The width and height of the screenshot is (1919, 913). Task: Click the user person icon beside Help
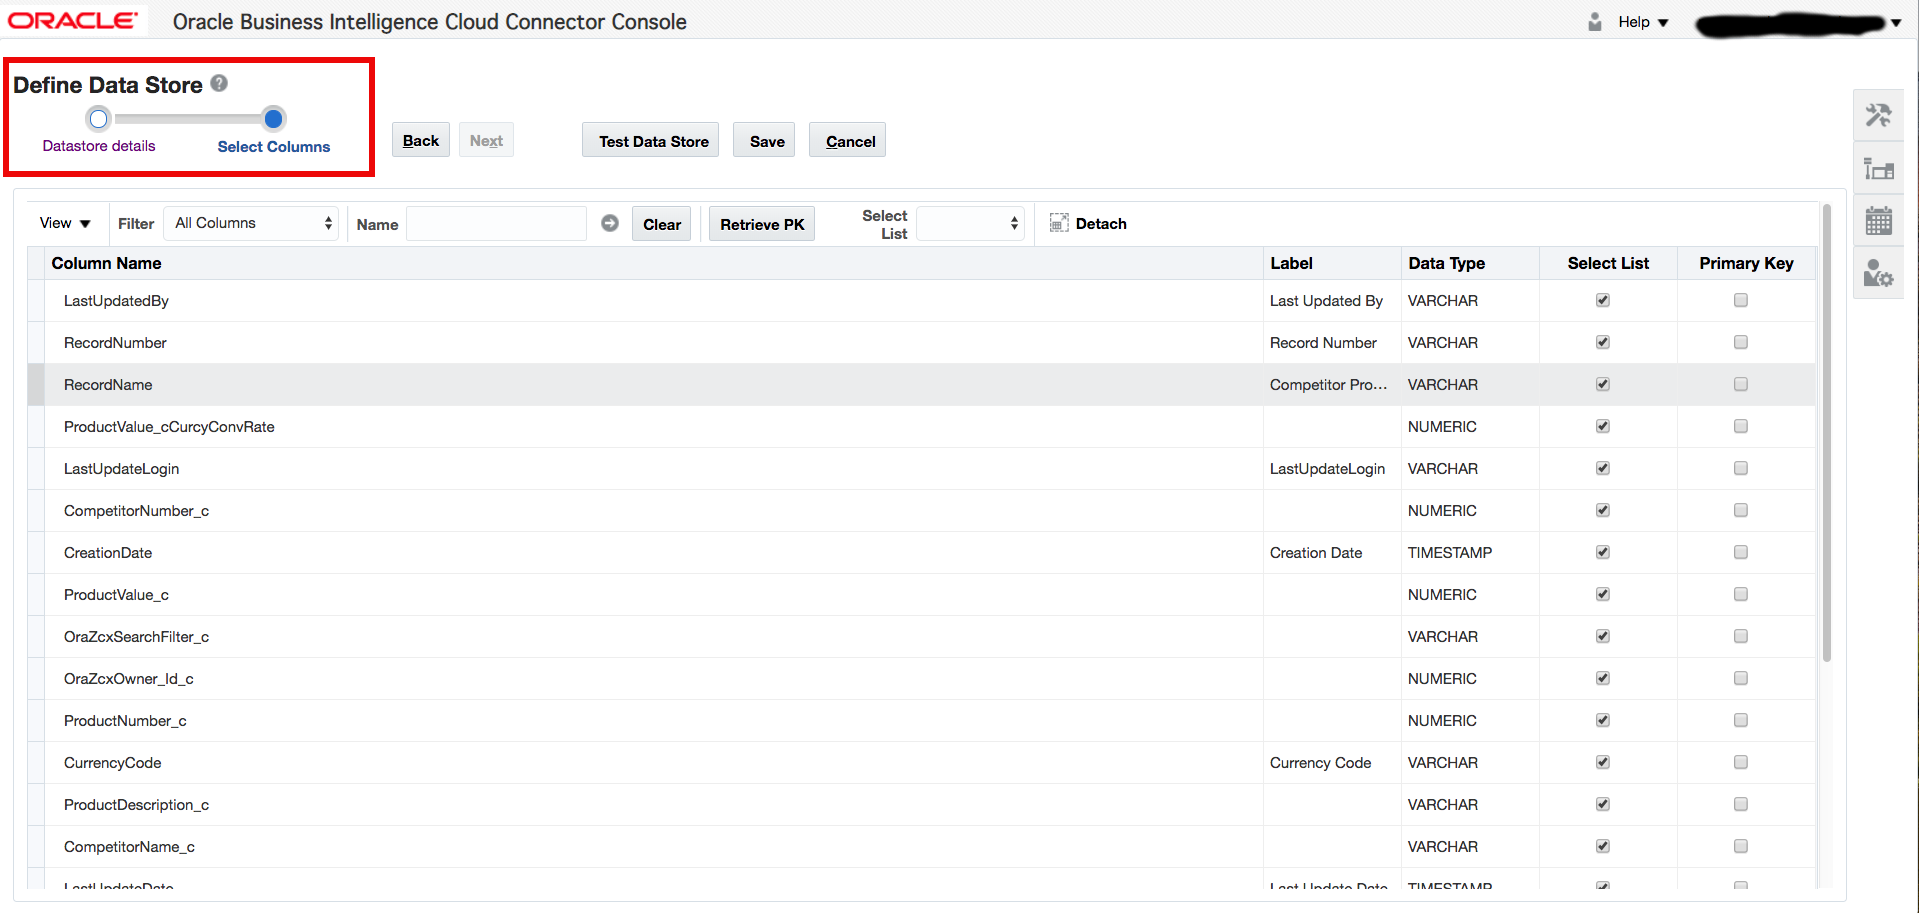[x=1595, y=22]
